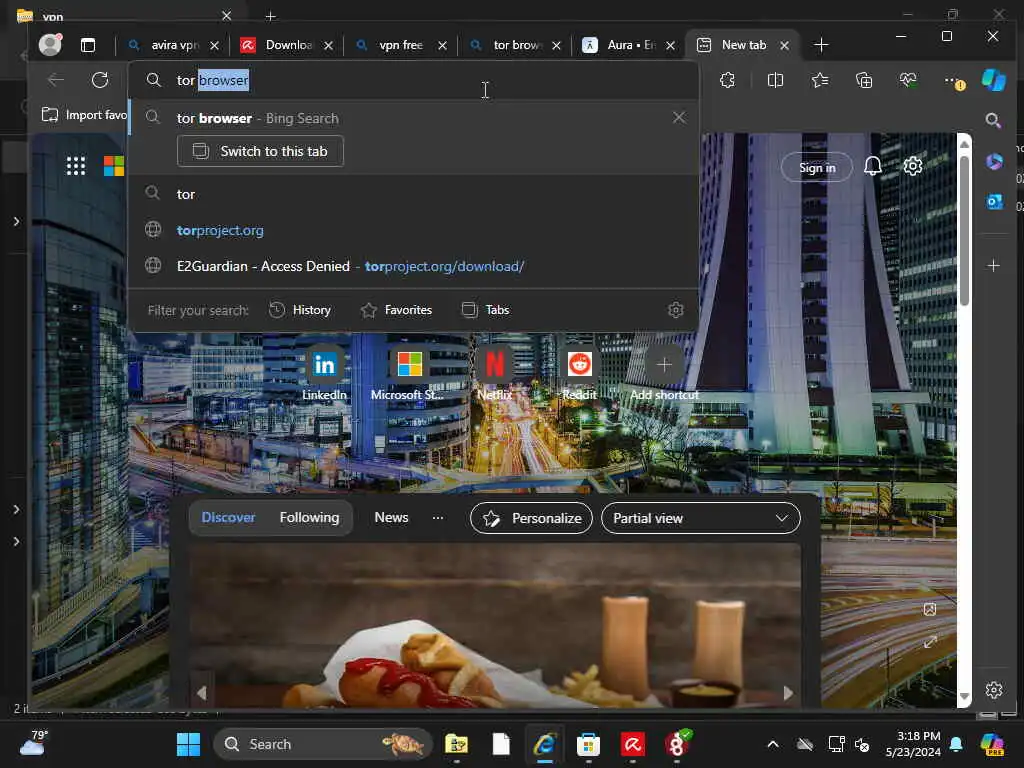Go to previous story with left arrow
Screen dimensions: 1024x768
click(202, 692)
